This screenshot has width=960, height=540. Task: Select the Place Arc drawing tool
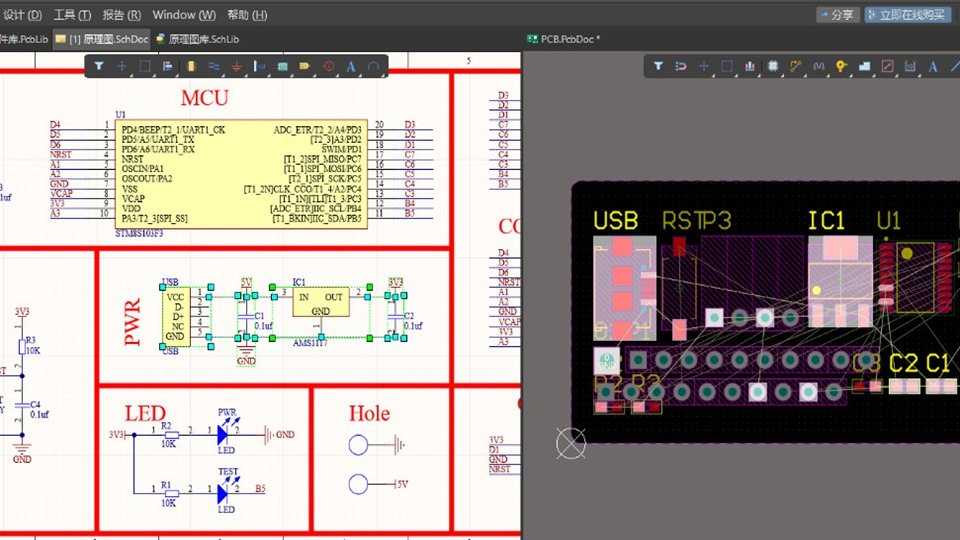[x=373, y=66]
